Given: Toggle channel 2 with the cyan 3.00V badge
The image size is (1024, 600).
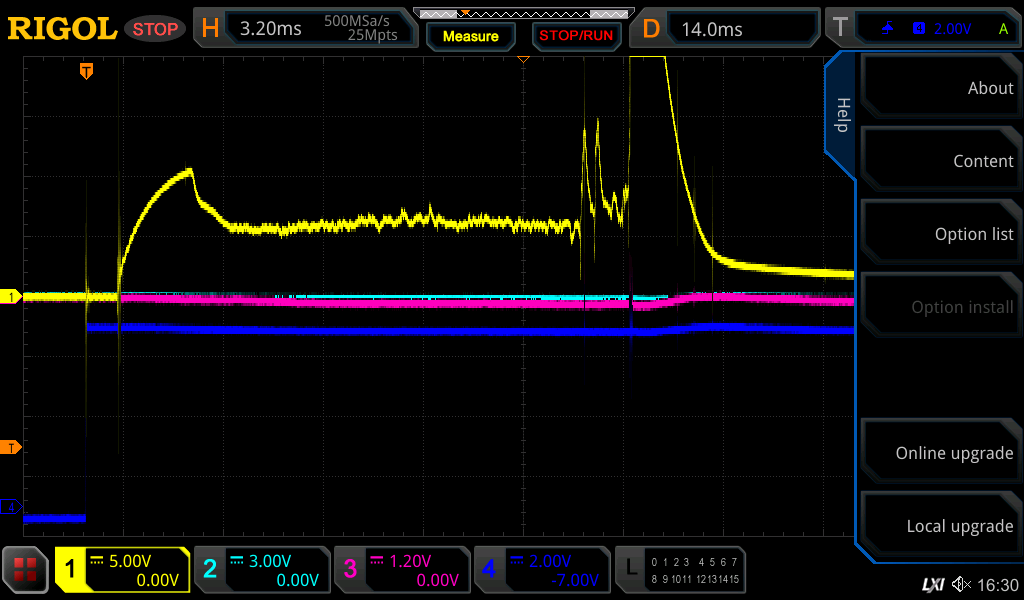Looking at the screenshot, I should pos(261,570).
